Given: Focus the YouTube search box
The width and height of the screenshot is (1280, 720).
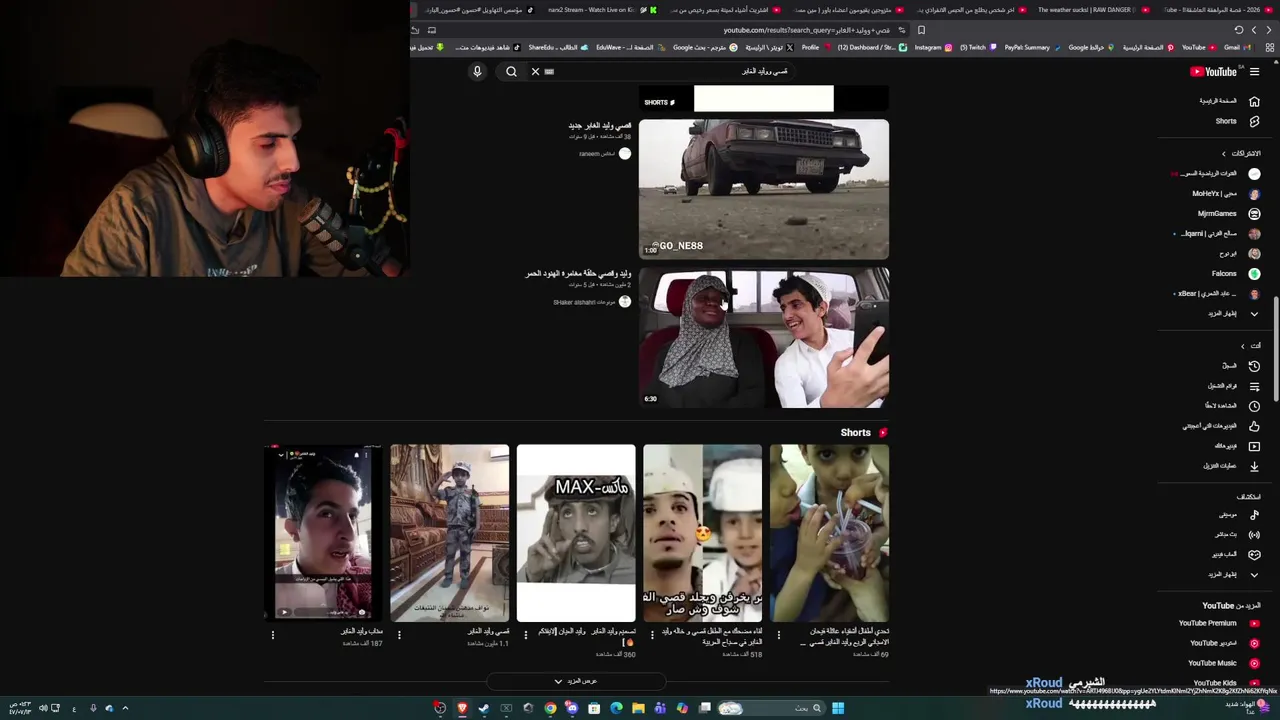Looking at the screenshot, I should 670,71.
